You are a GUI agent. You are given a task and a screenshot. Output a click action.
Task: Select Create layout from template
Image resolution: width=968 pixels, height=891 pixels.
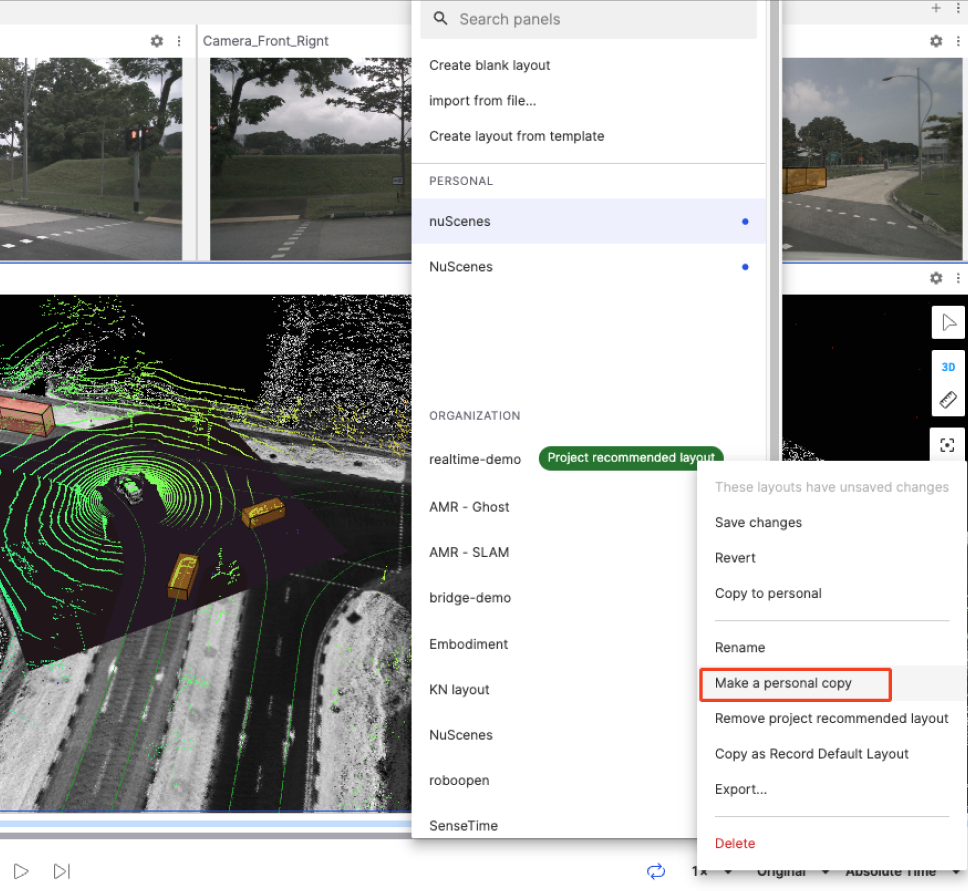(517, 136)
